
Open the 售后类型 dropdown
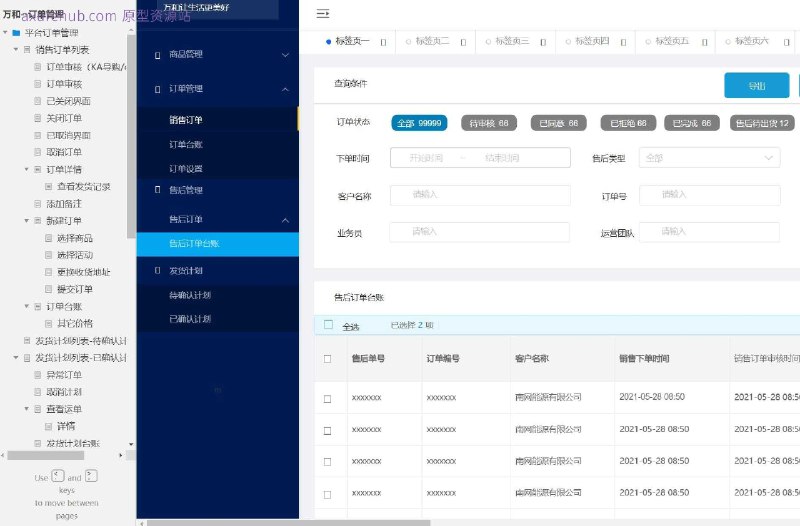709,158
